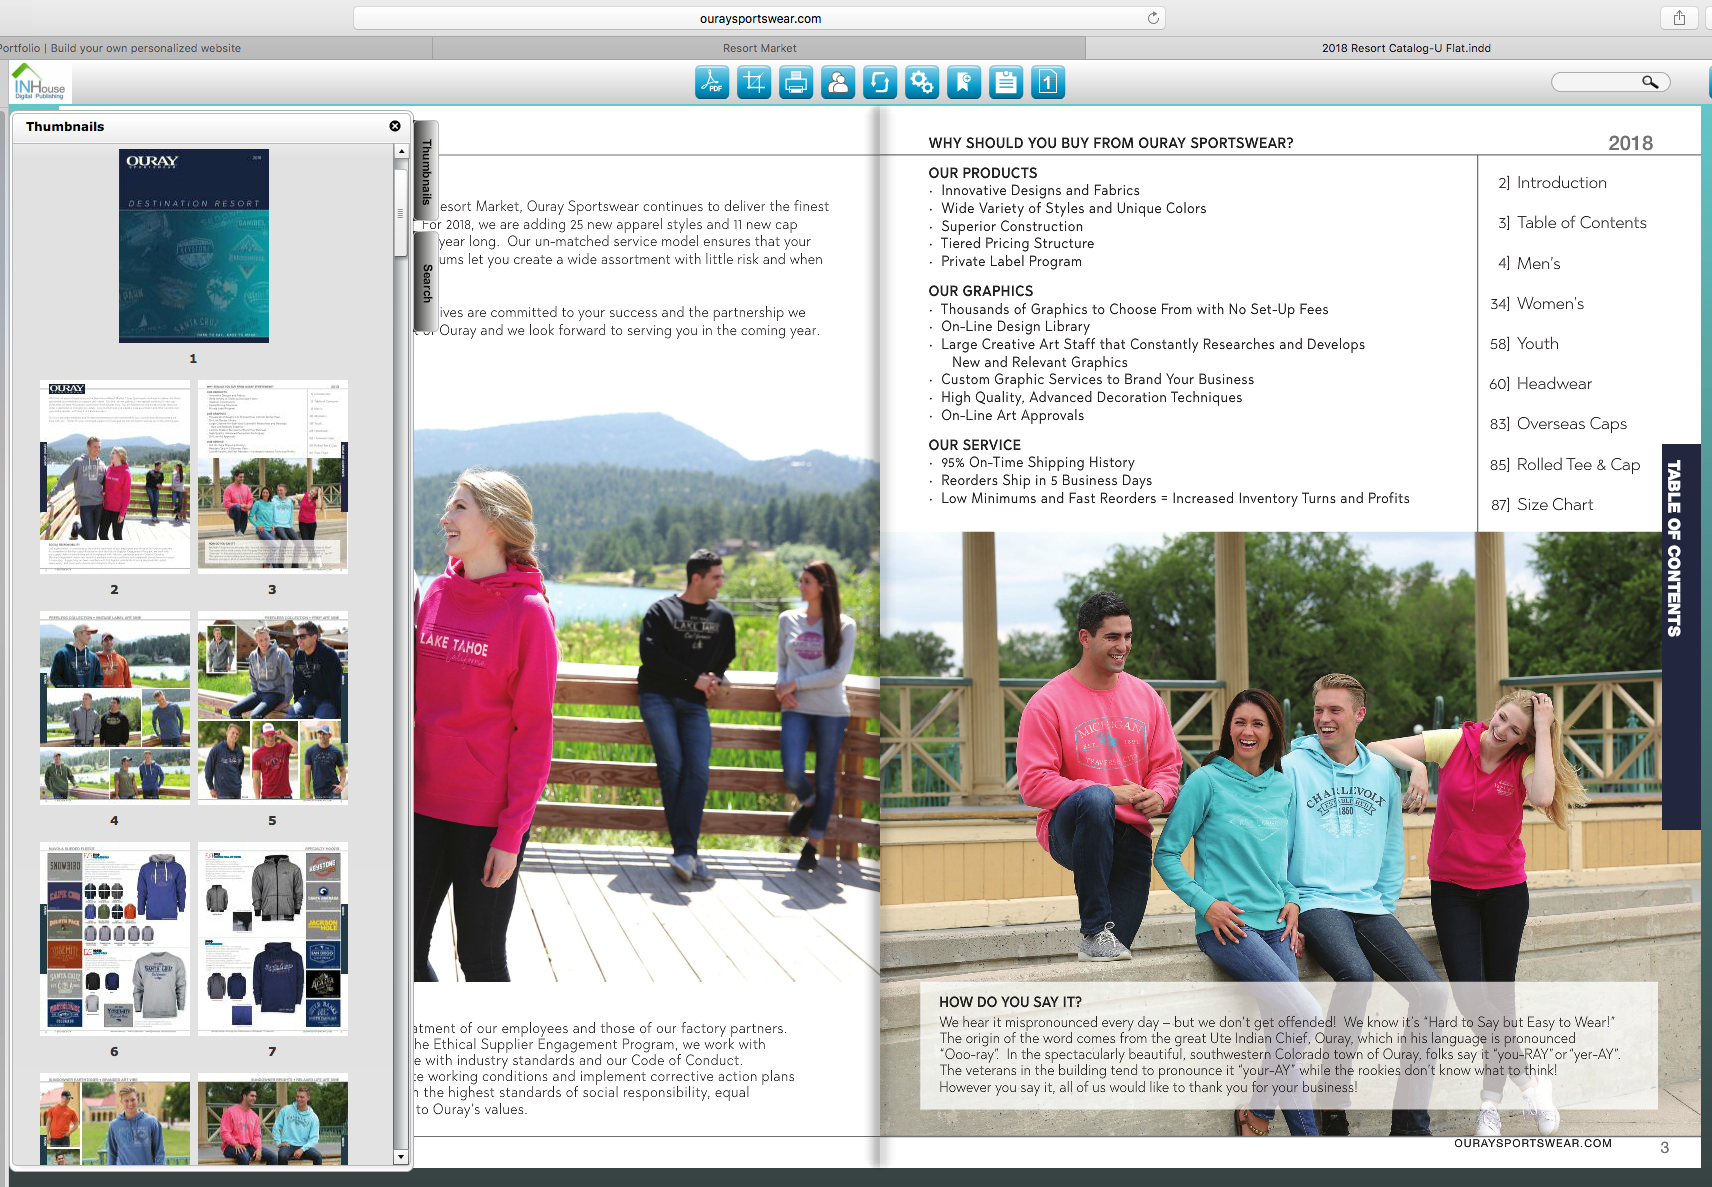The height and width of the screenshot is (1187, 1712).
Task: Jump to the Size Chart section
Action: coord(1542,505)
